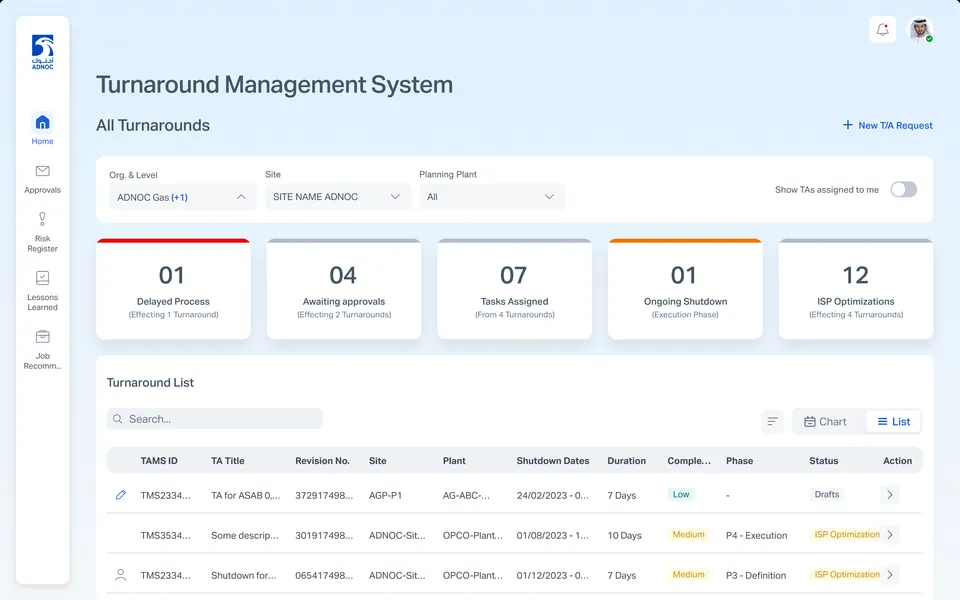Open Awaiting approvals card
Viewport: 960px width, 600px height.
[344, 288]
